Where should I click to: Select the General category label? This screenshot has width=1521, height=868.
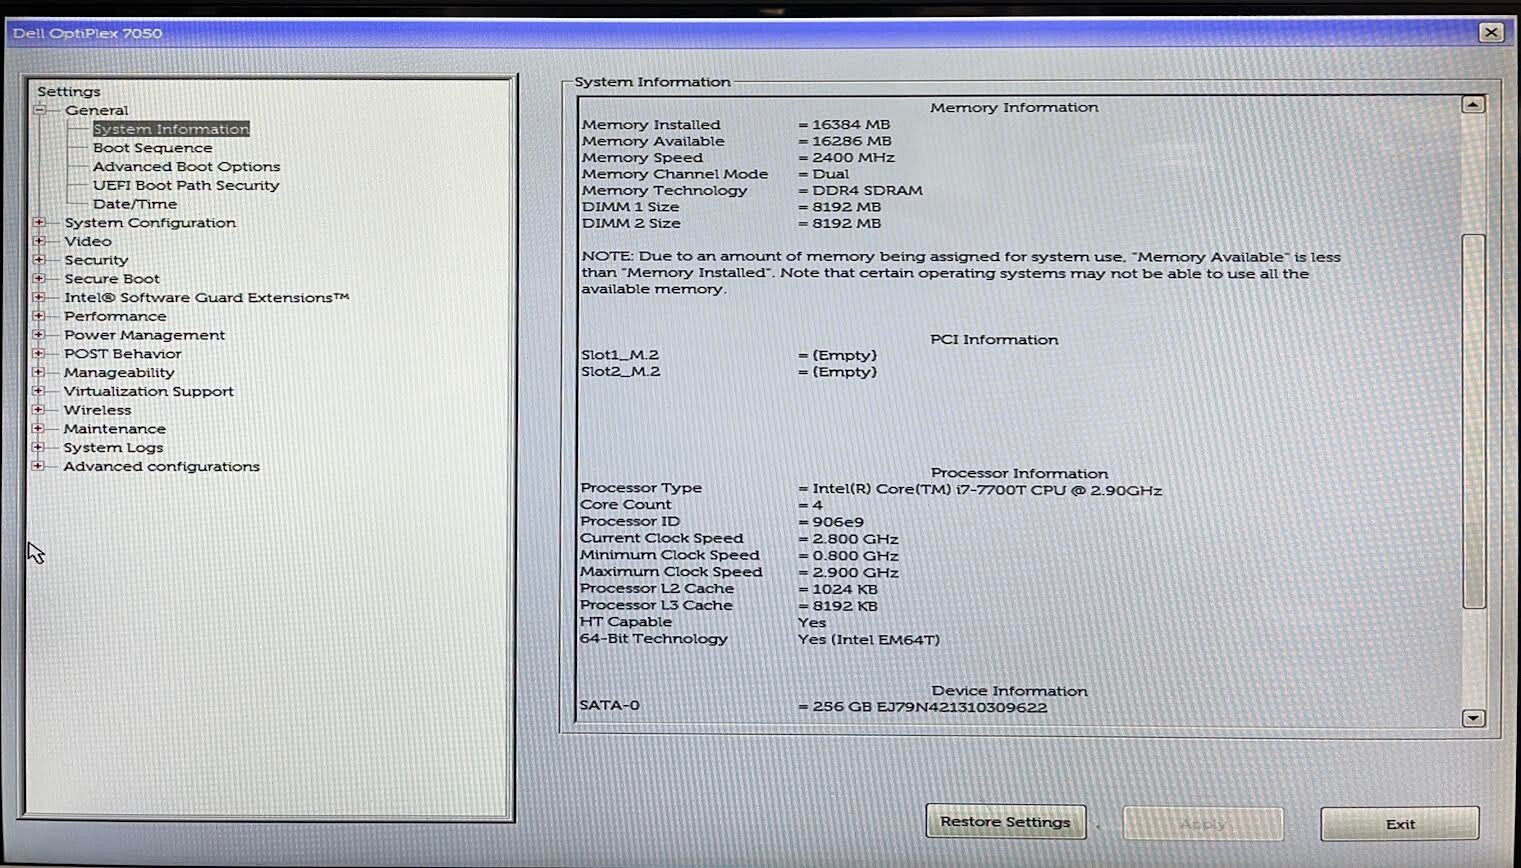point(97,110)
